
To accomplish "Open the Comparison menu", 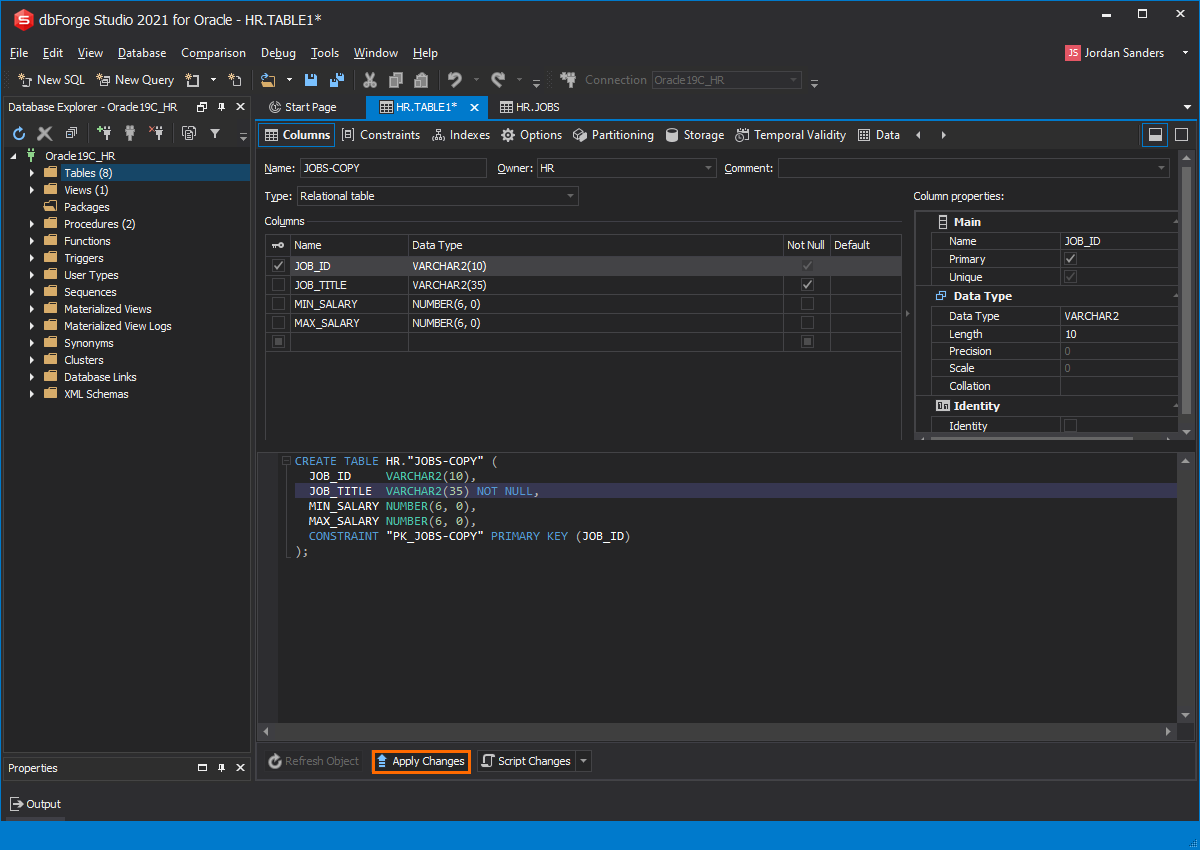I will coord(213,52).
